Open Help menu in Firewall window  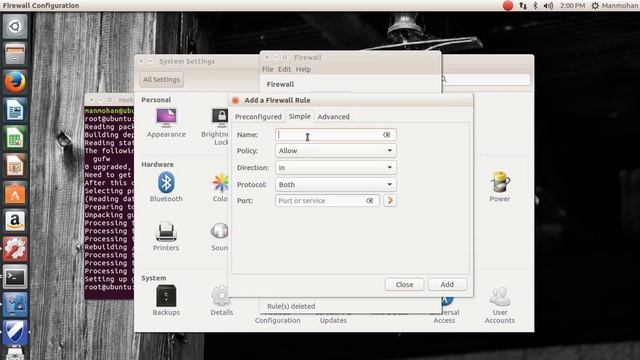(303, 69)
